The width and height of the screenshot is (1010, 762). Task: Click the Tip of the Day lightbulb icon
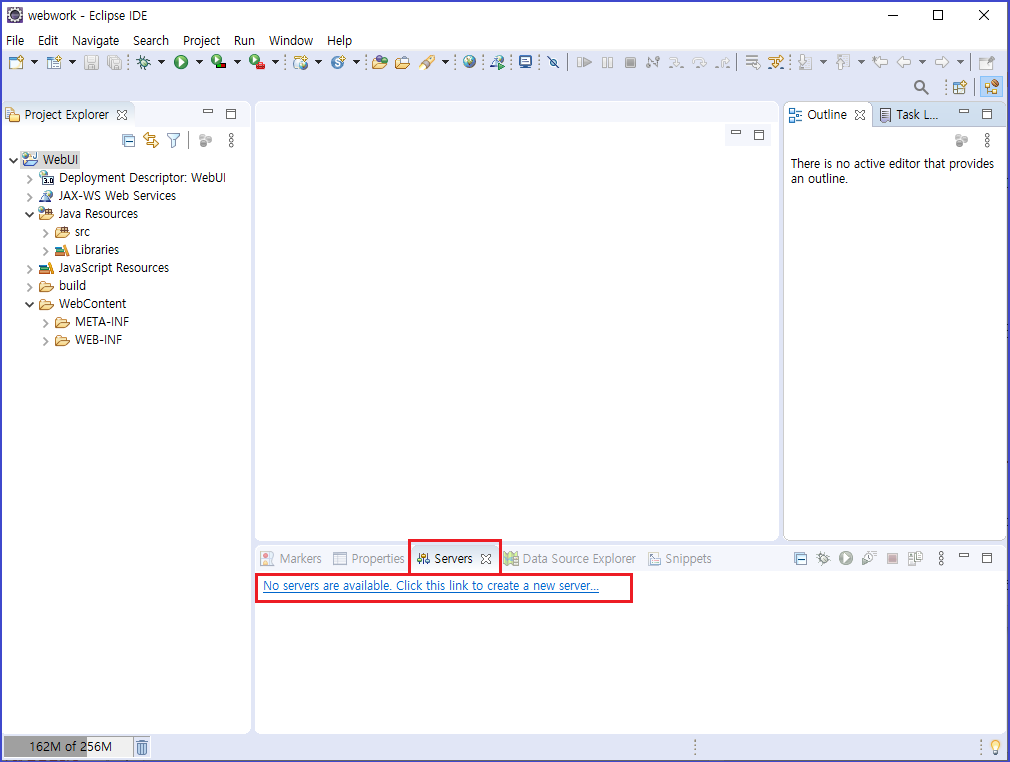point(995,747)
